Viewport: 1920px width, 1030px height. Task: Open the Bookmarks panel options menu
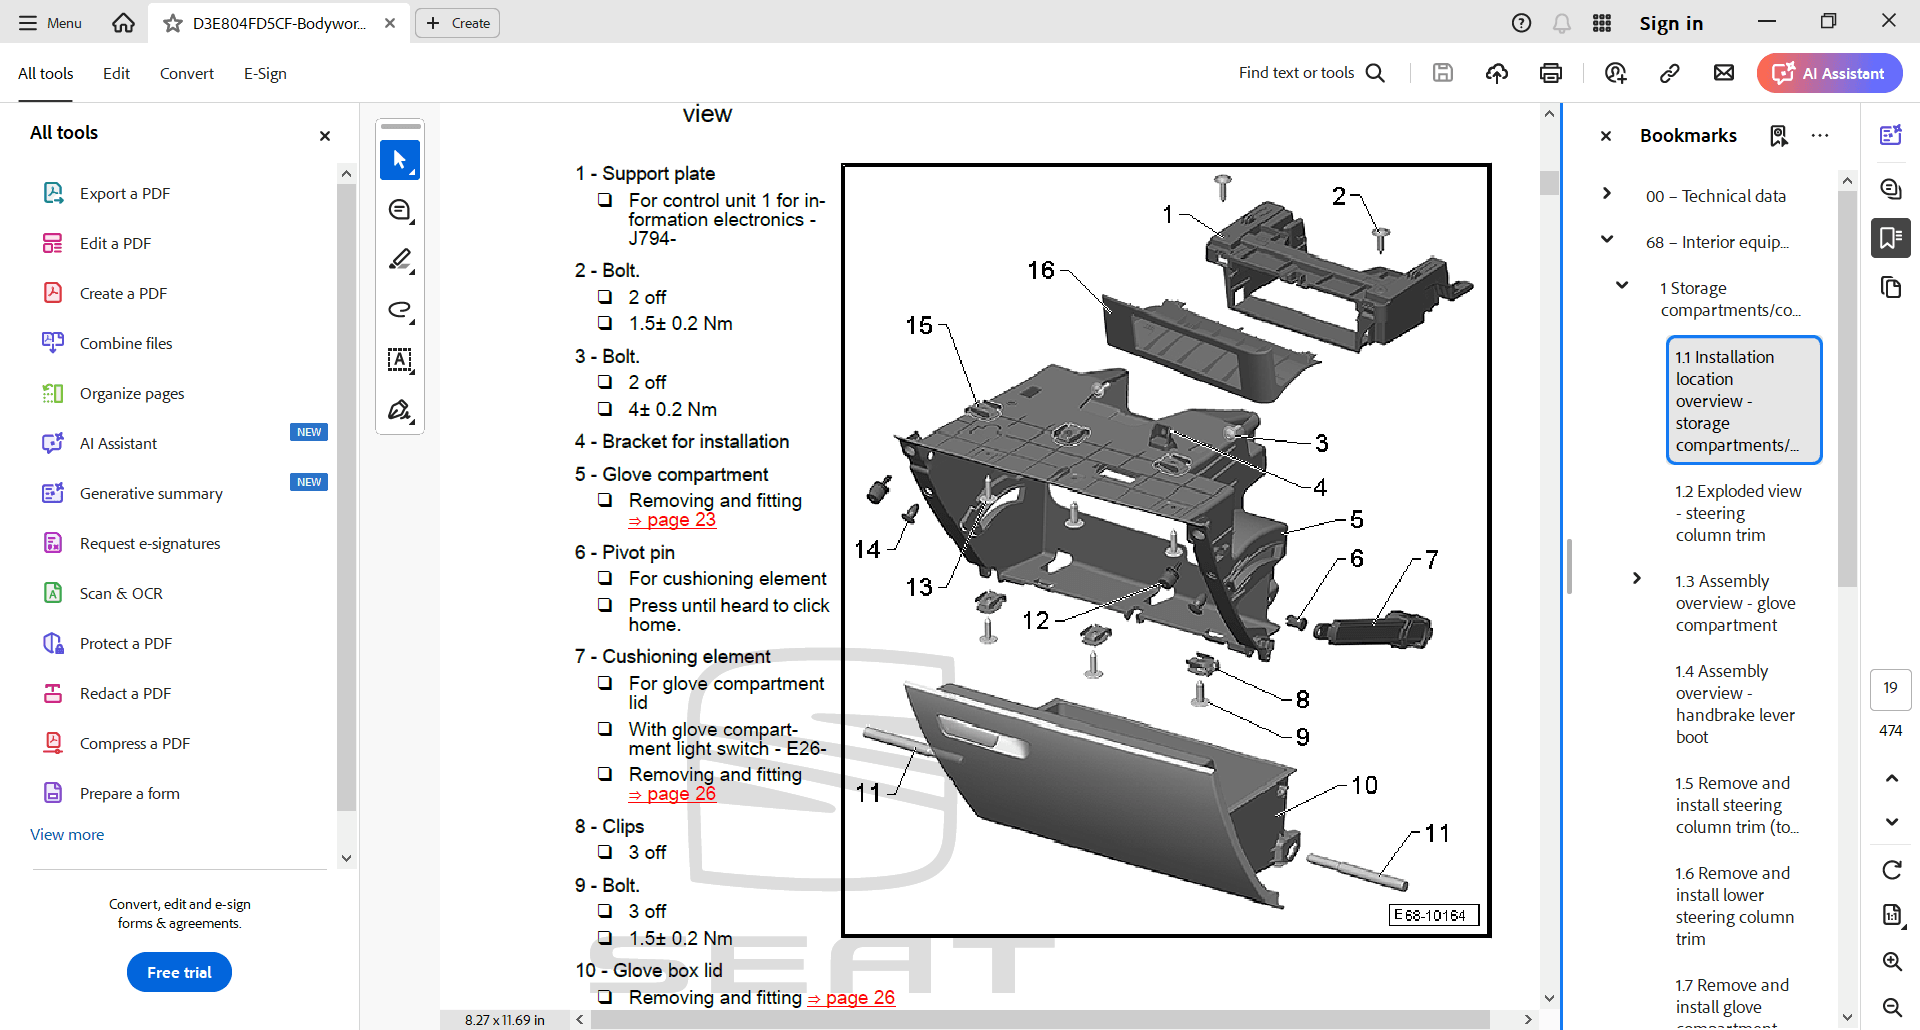(1820, 136)
